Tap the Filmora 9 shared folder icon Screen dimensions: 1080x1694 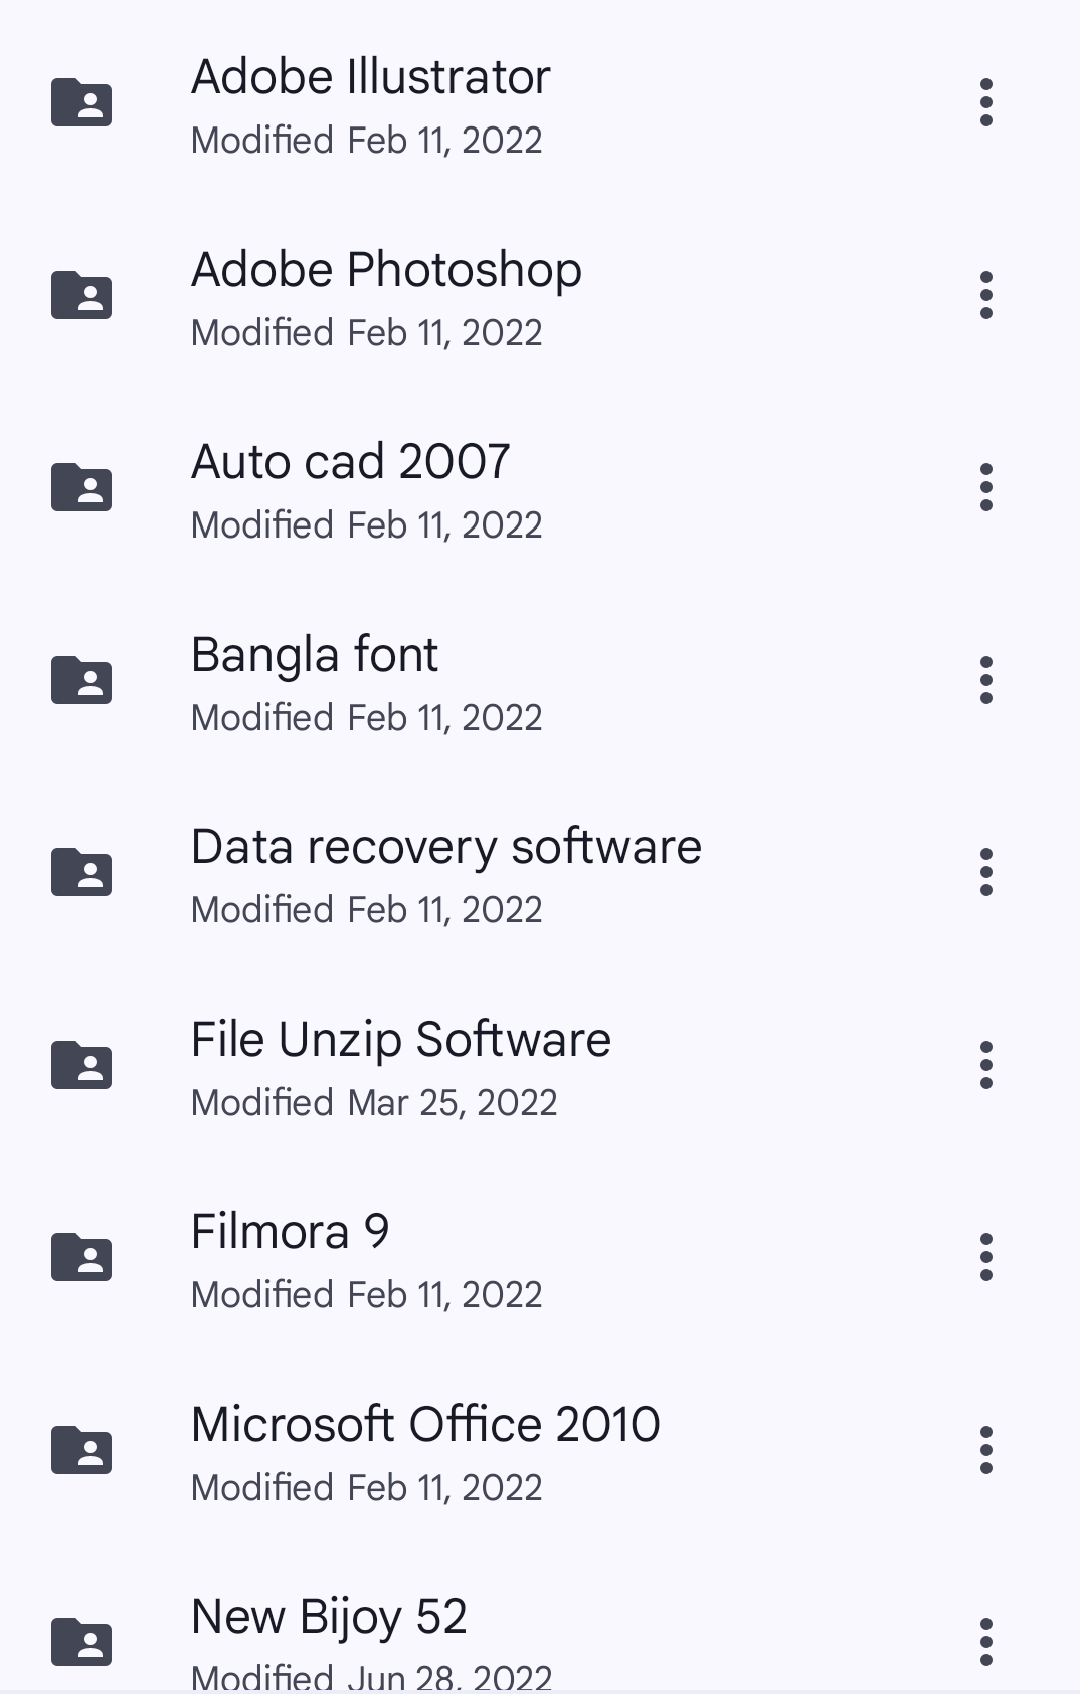pos(81,1257)
